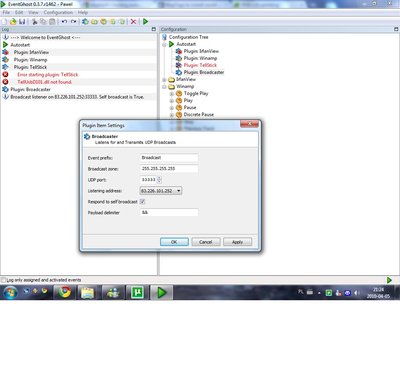Click the Plugin: TellStick icon in tree

(x=179, y=65)
